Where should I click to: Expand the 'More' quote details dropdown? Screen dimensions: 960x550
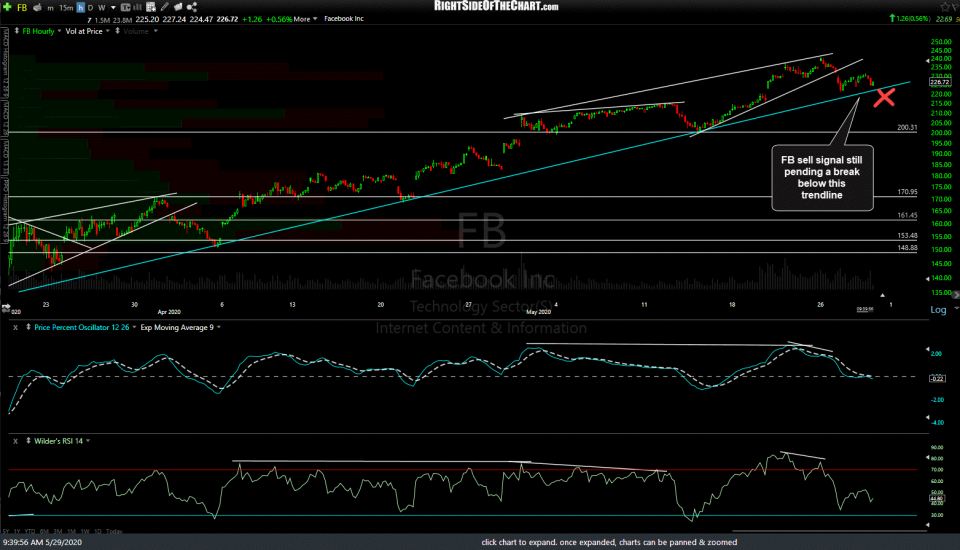(305, 19)
